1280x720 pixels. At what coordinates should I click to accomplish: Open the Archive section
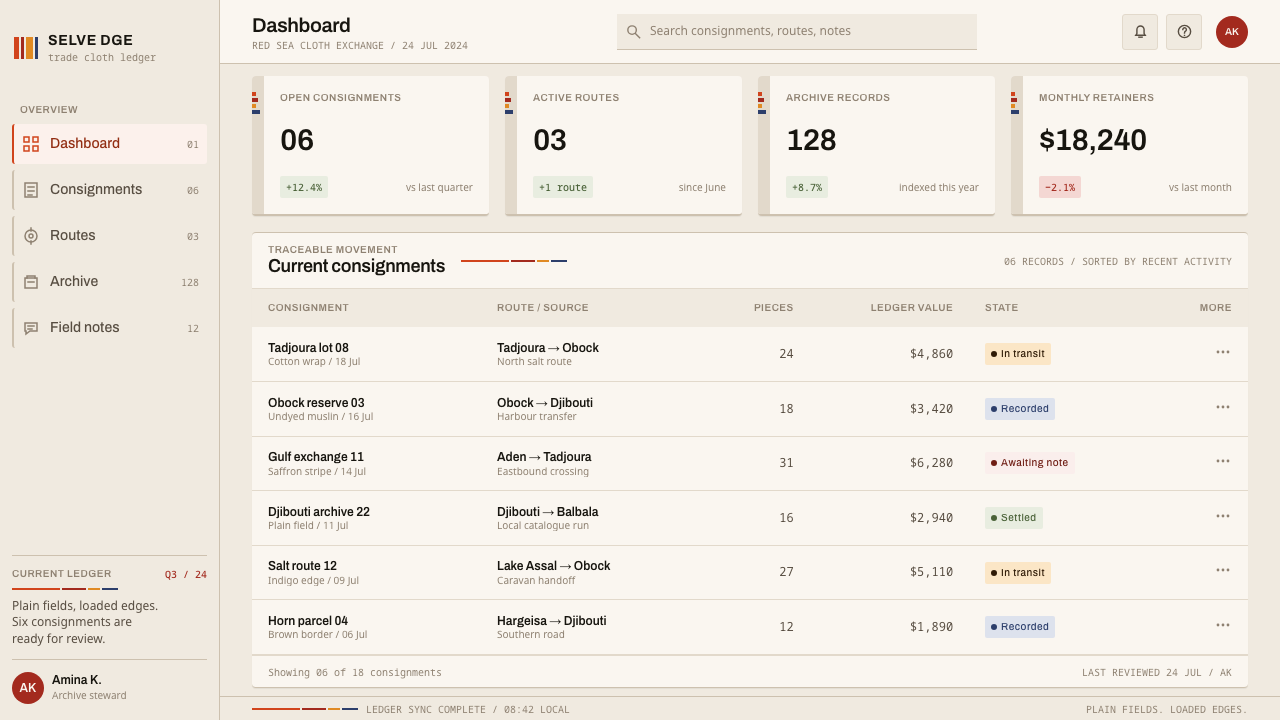[110, 282]
